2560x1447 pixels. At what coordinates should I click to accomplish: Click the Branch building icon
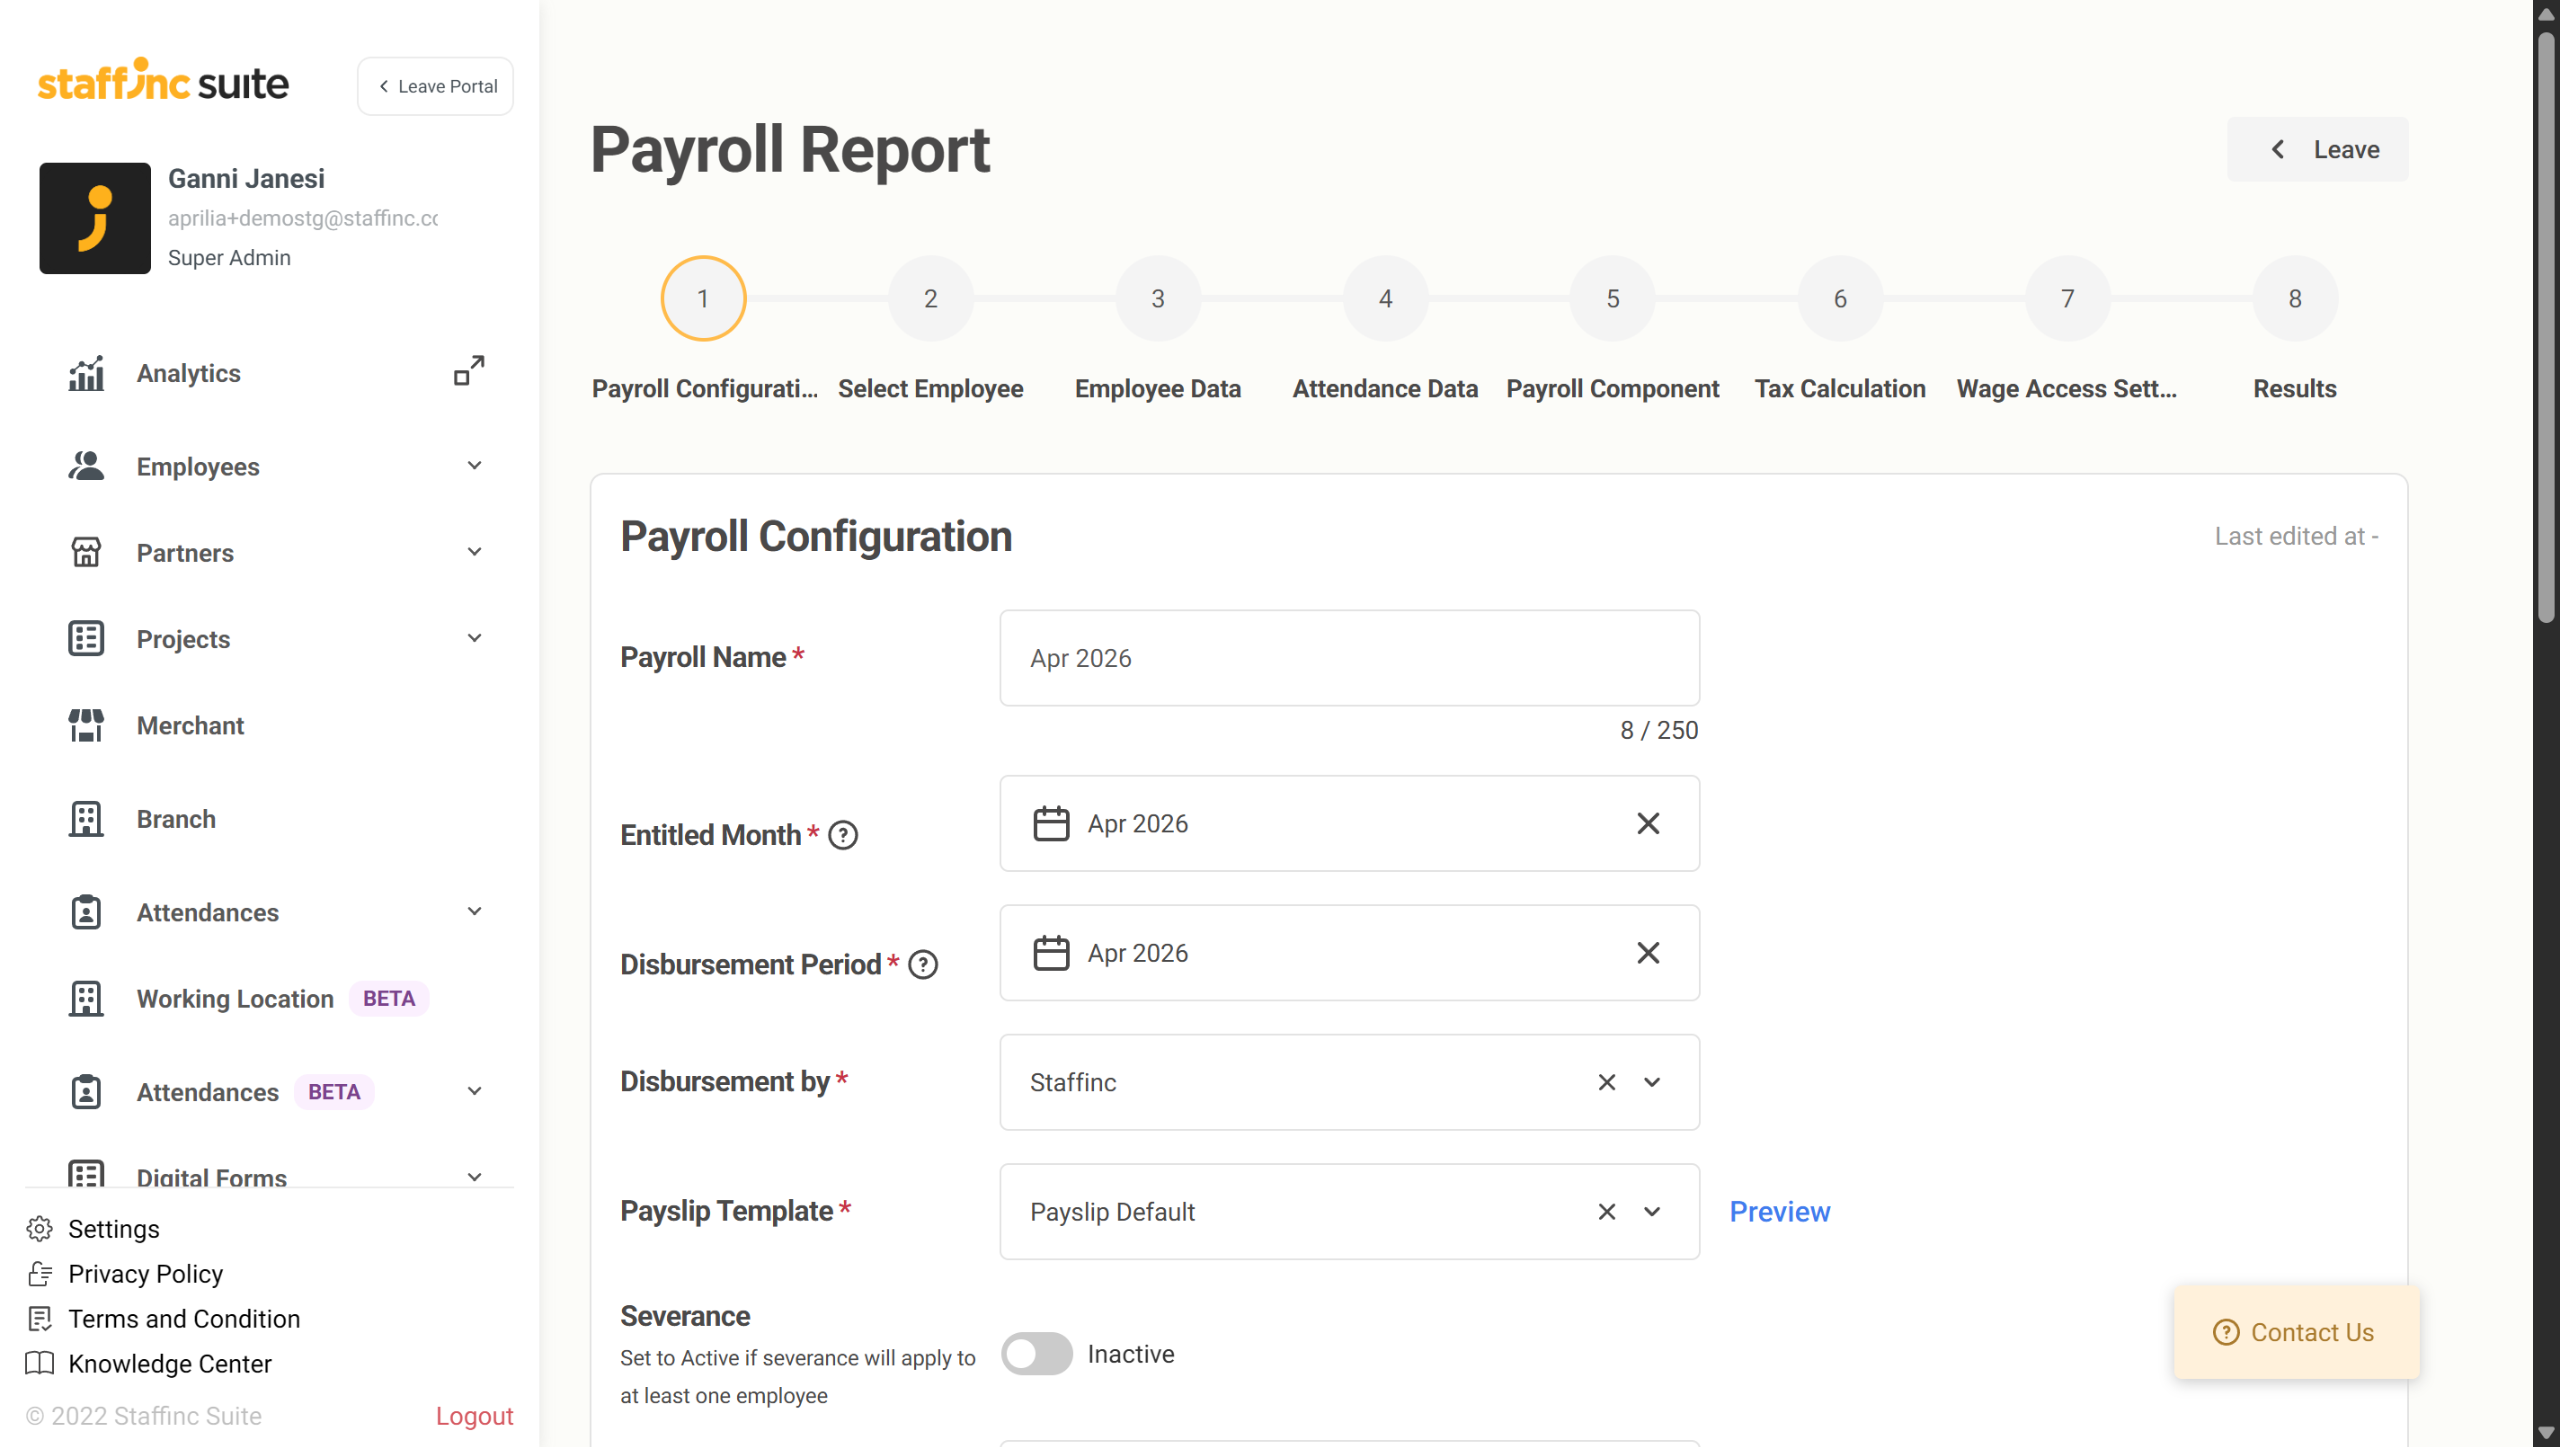pos(86,819)
